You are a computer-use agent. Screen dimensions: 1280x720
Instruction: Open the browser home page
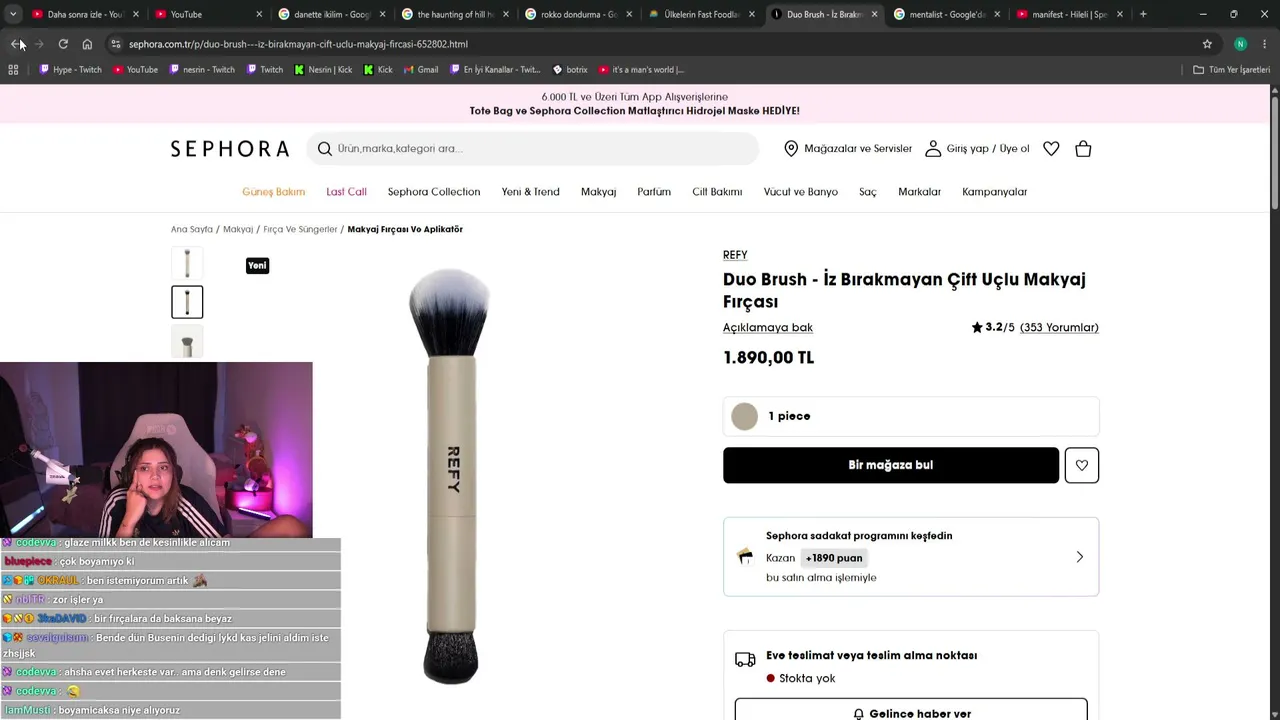coord(87,44)
